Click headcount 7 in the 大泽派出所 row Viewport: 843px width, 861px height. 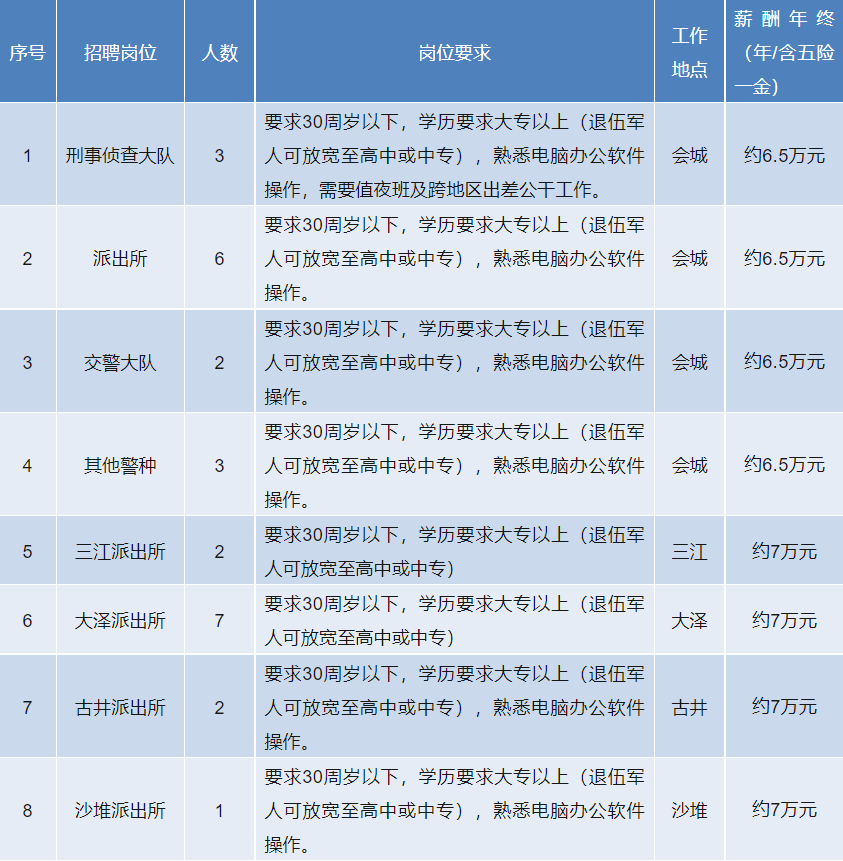(219, 620)
